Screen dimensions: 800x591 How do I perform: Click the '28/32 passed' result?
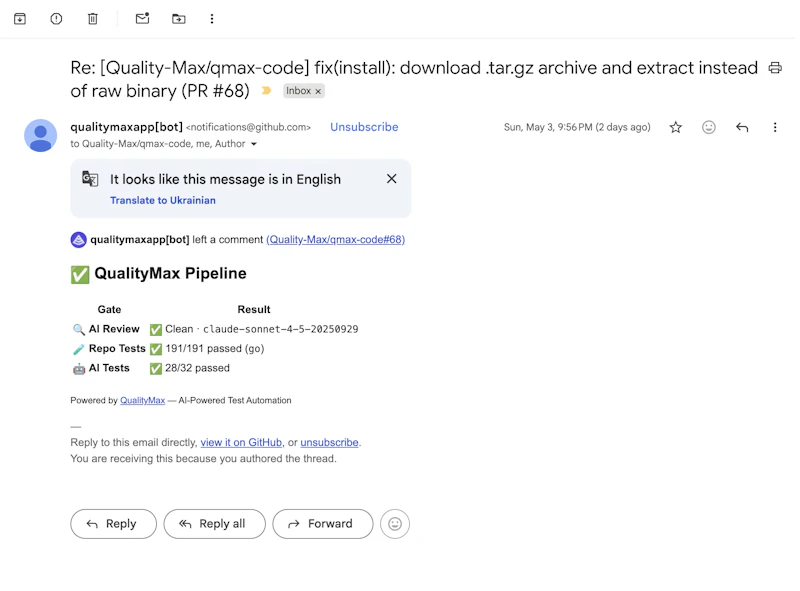197,368
